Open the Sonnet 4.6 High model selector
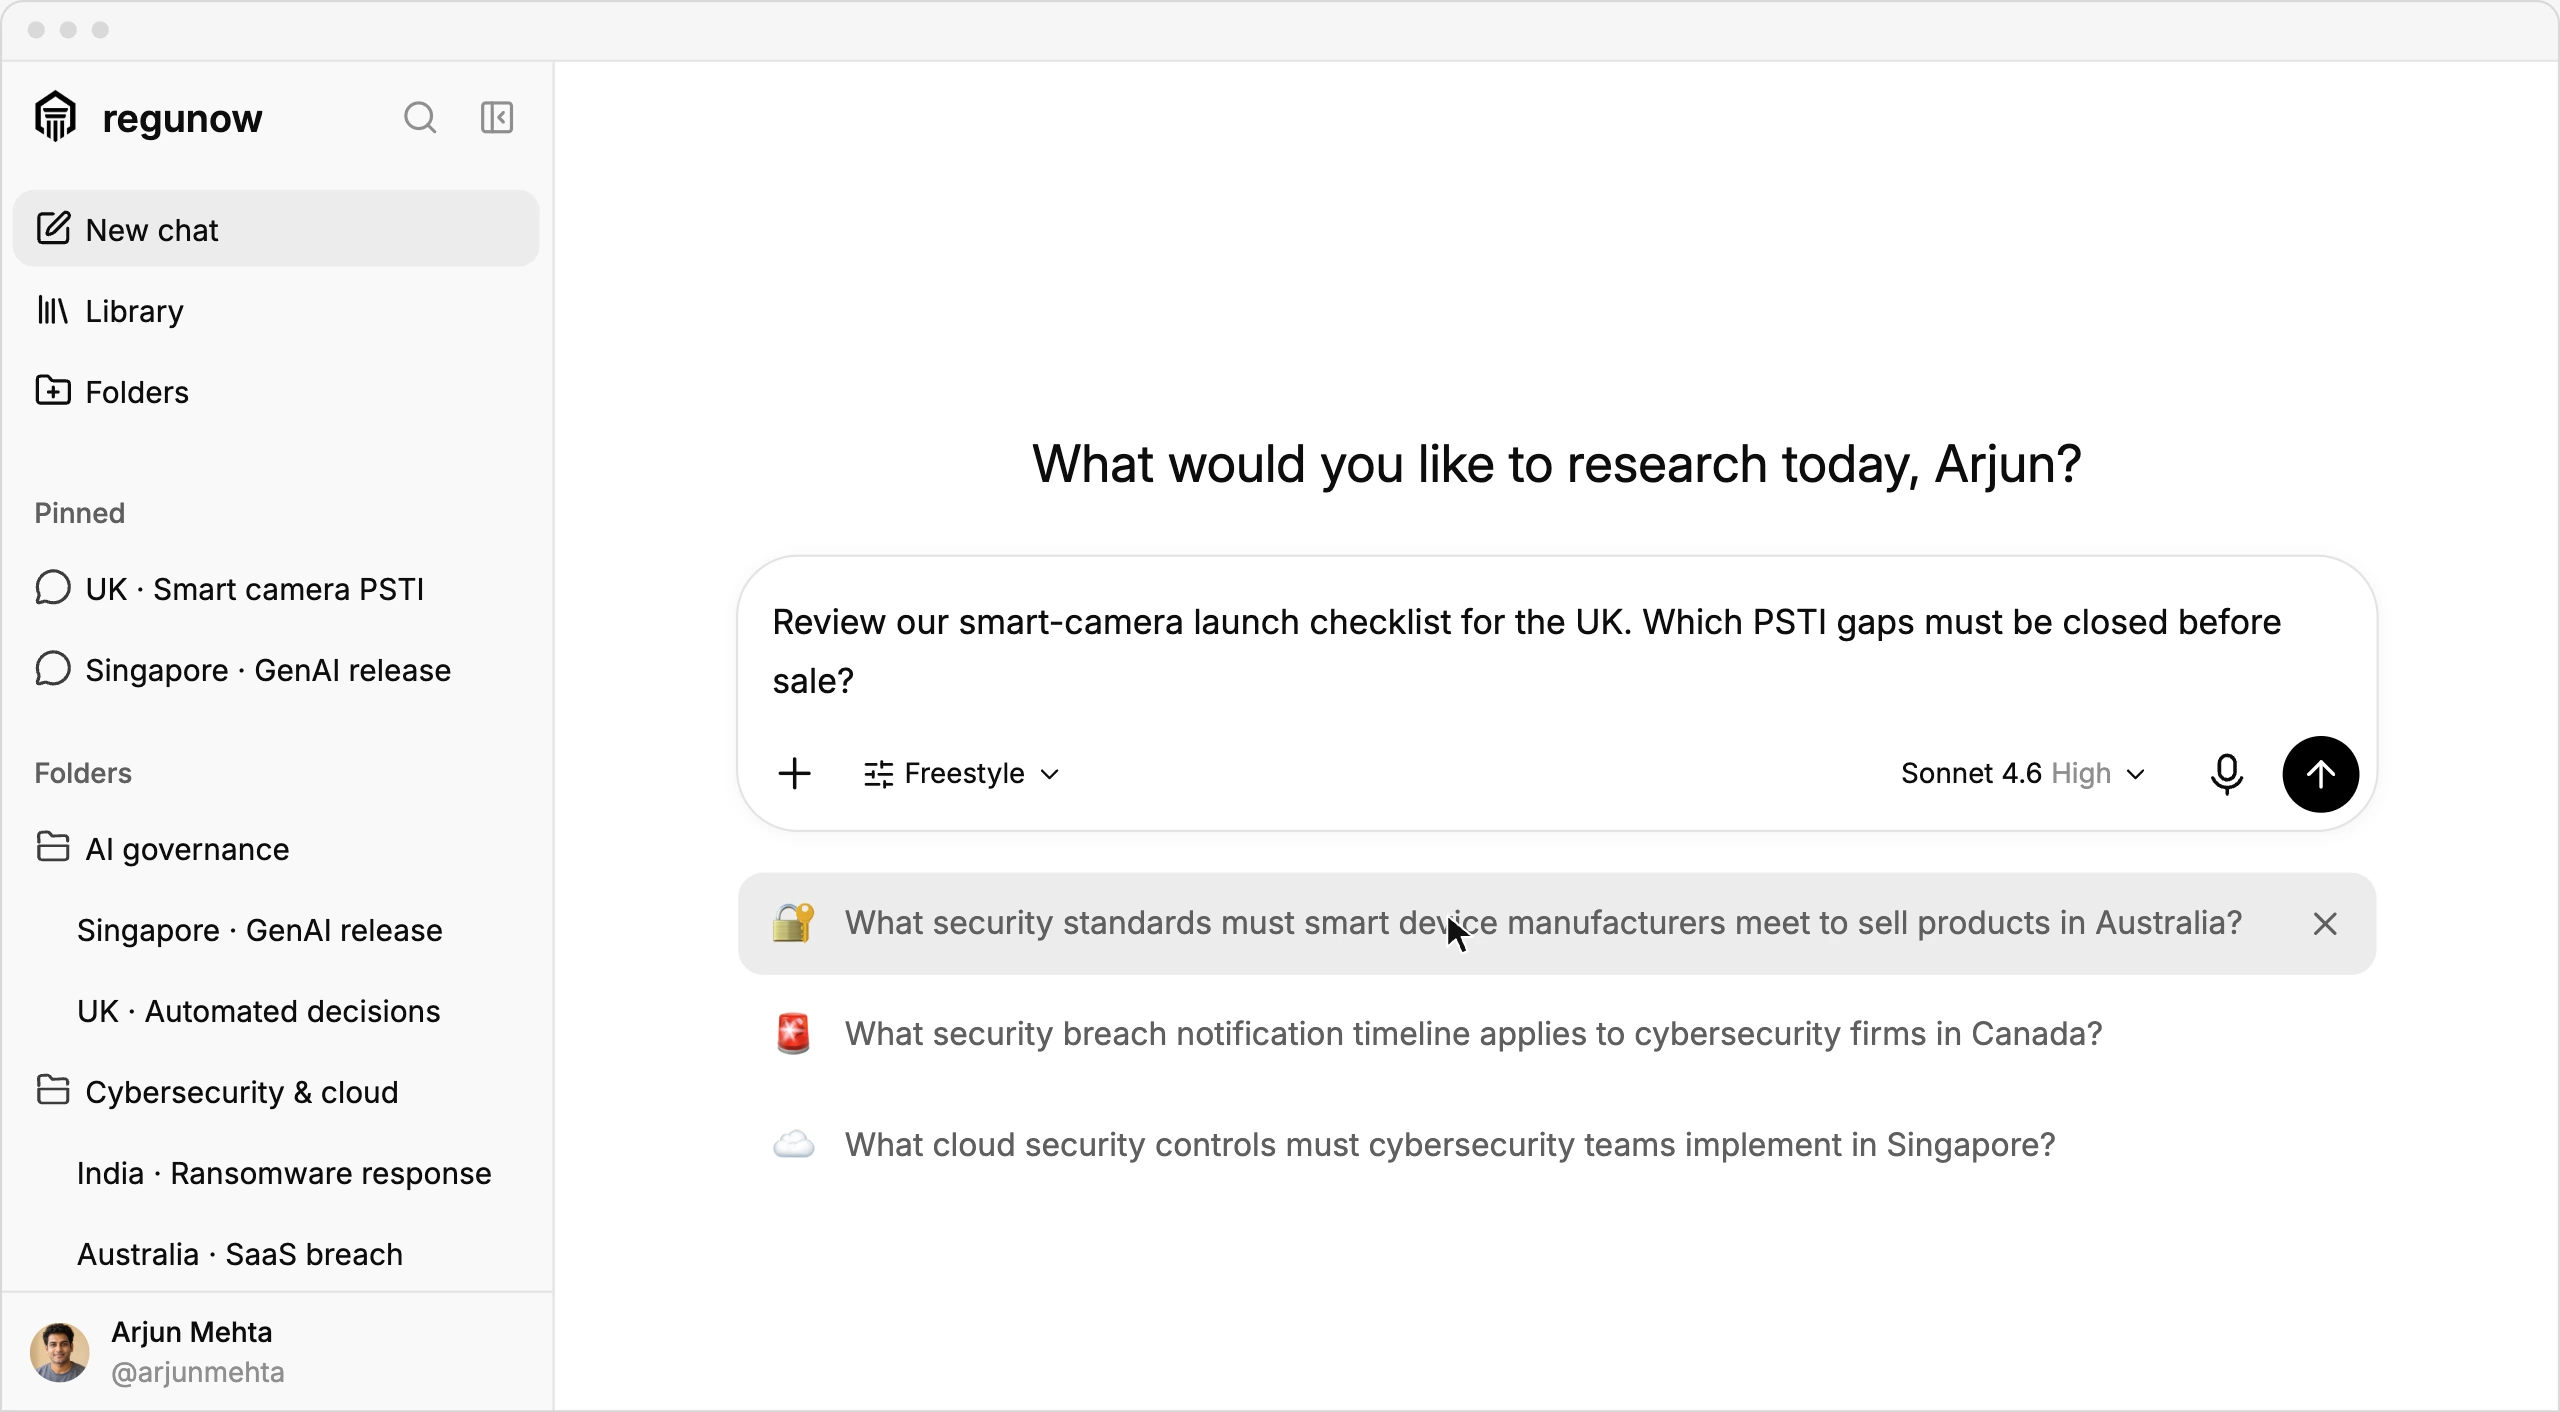Screen dimensions: 2560x1412 [x=2022, y=774]
